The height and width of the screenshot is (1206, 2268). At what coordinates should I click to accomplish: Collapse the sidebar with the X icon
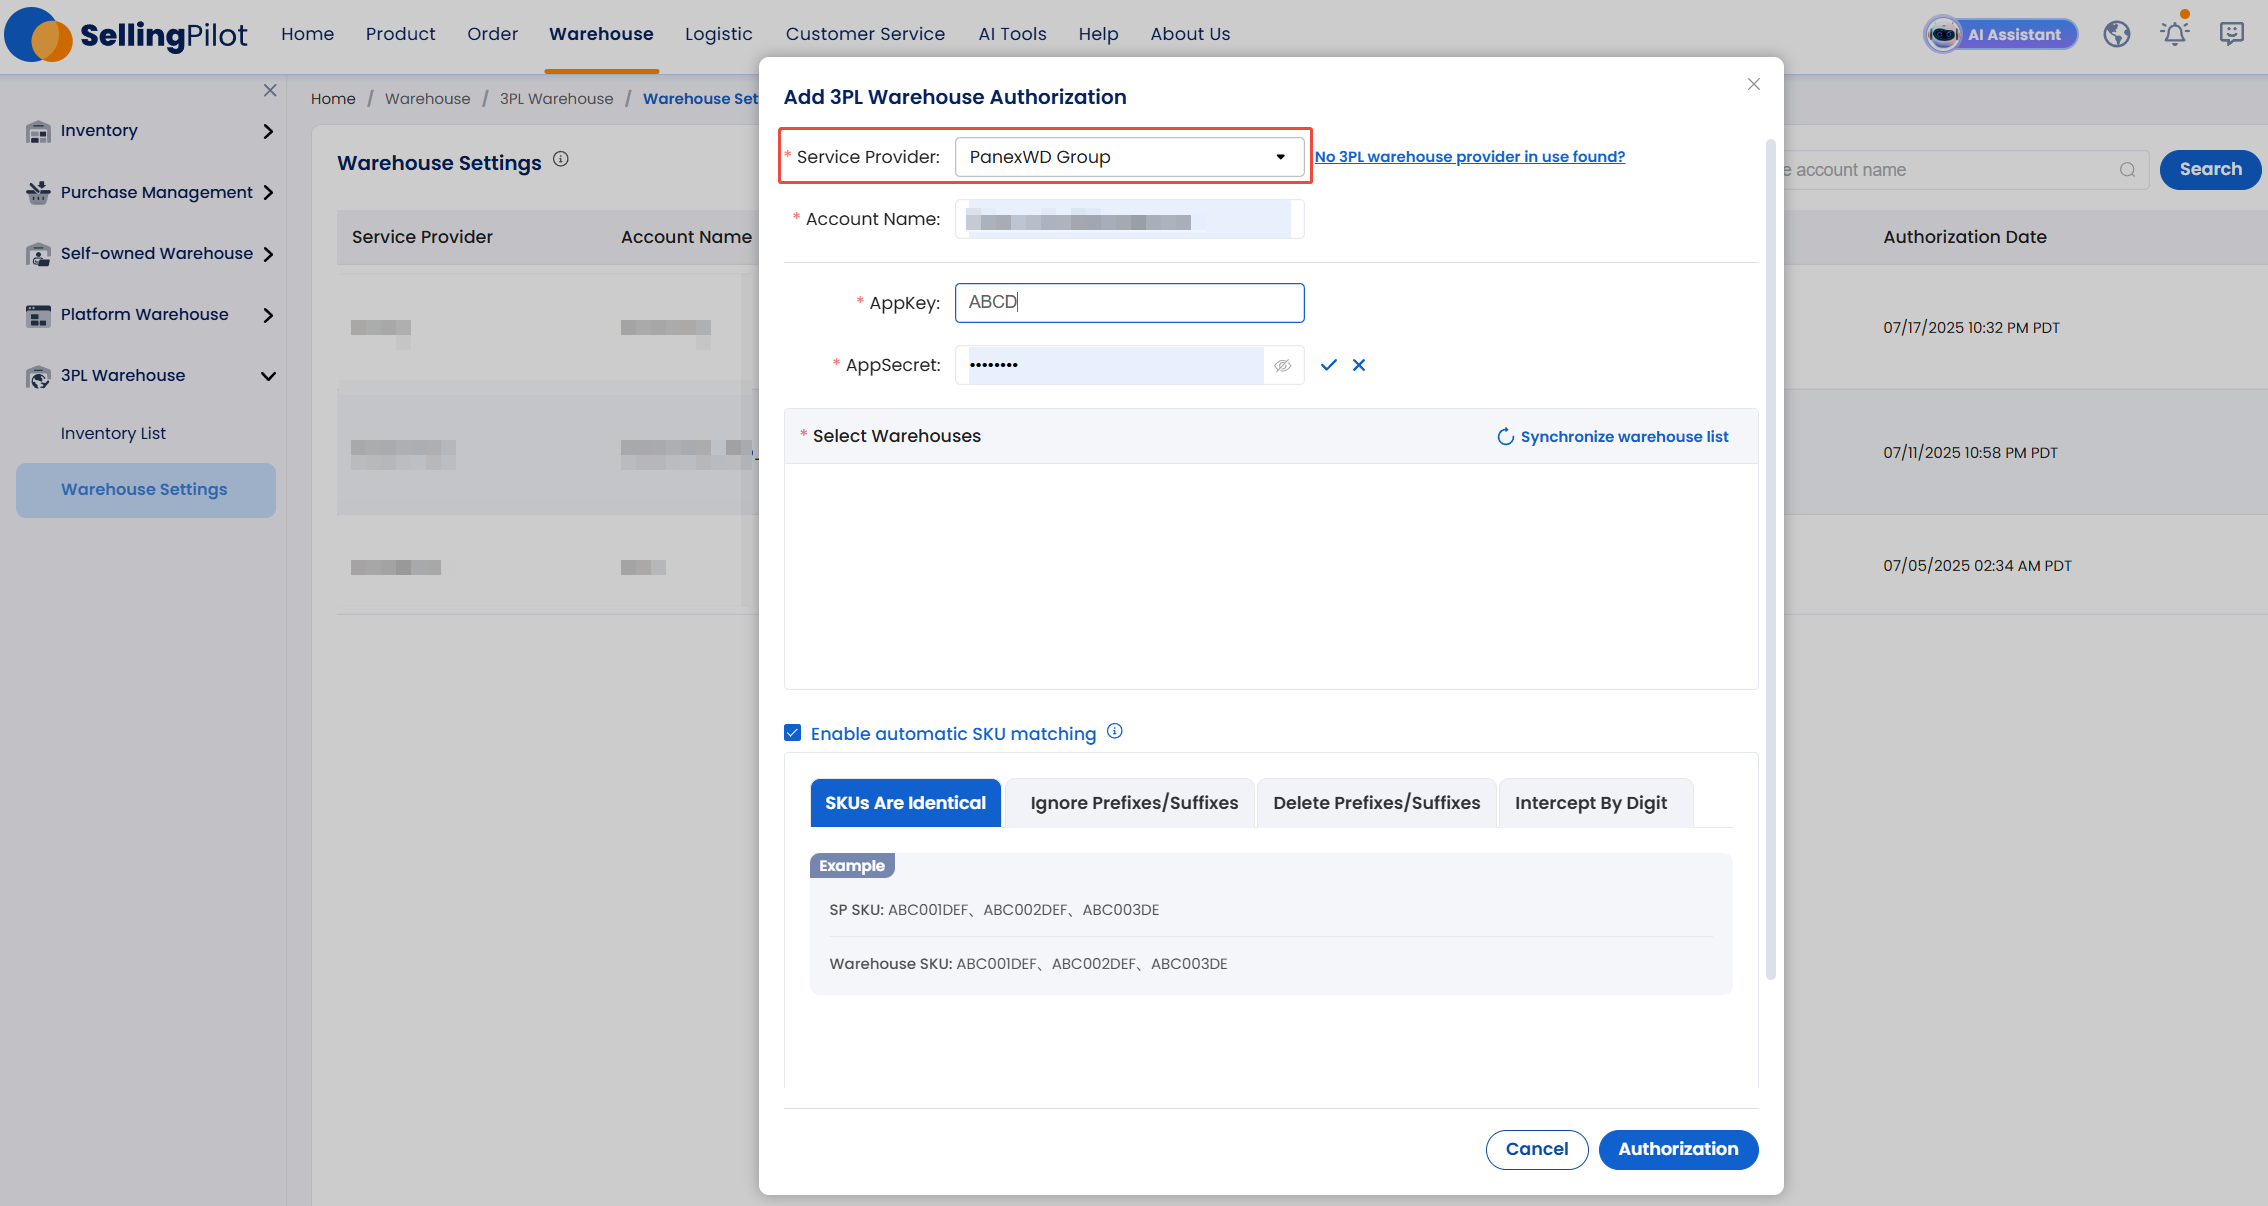270,90
